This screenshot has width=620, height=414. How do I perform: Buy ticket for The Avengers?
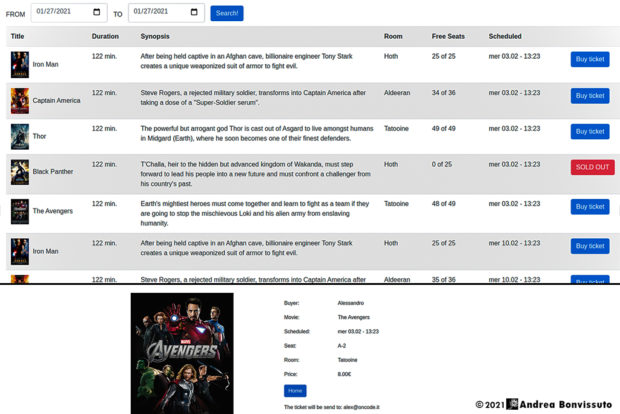[590, 207]
